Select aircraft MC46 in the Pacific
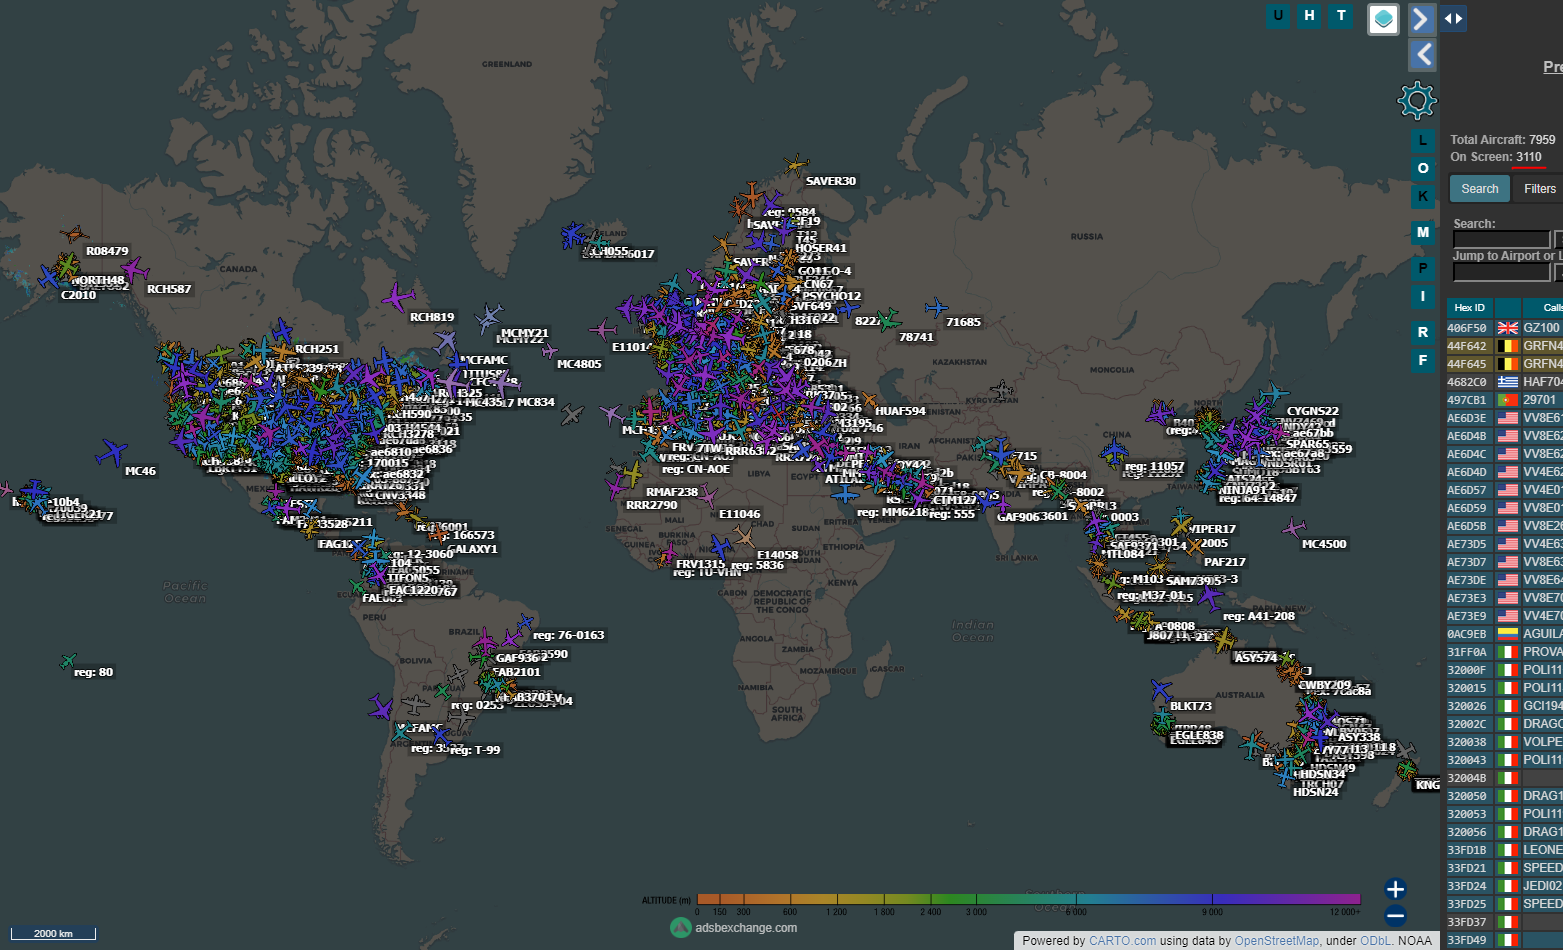 (x=111, y=452)
